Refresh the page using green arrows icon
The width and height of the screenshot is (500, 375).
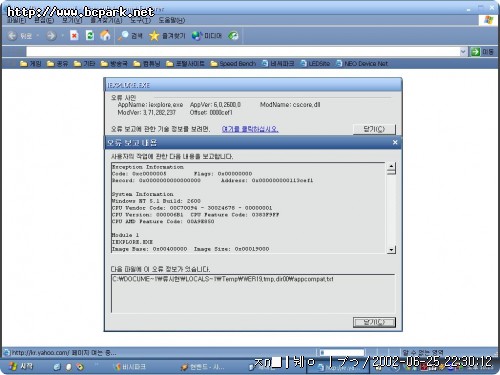[90, 35]
